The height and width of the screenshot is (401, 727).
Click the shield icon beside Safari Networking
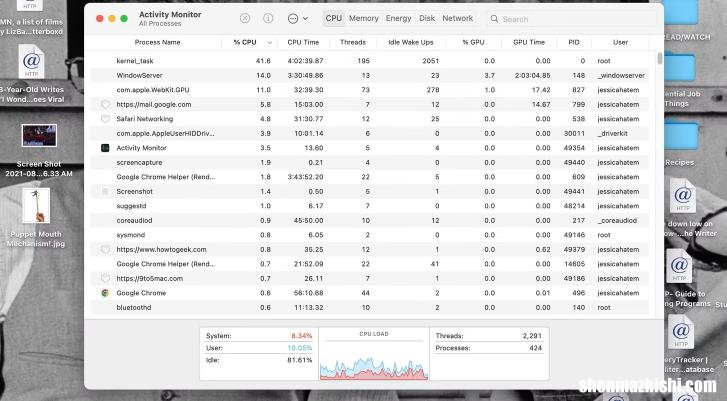(105, 119)
